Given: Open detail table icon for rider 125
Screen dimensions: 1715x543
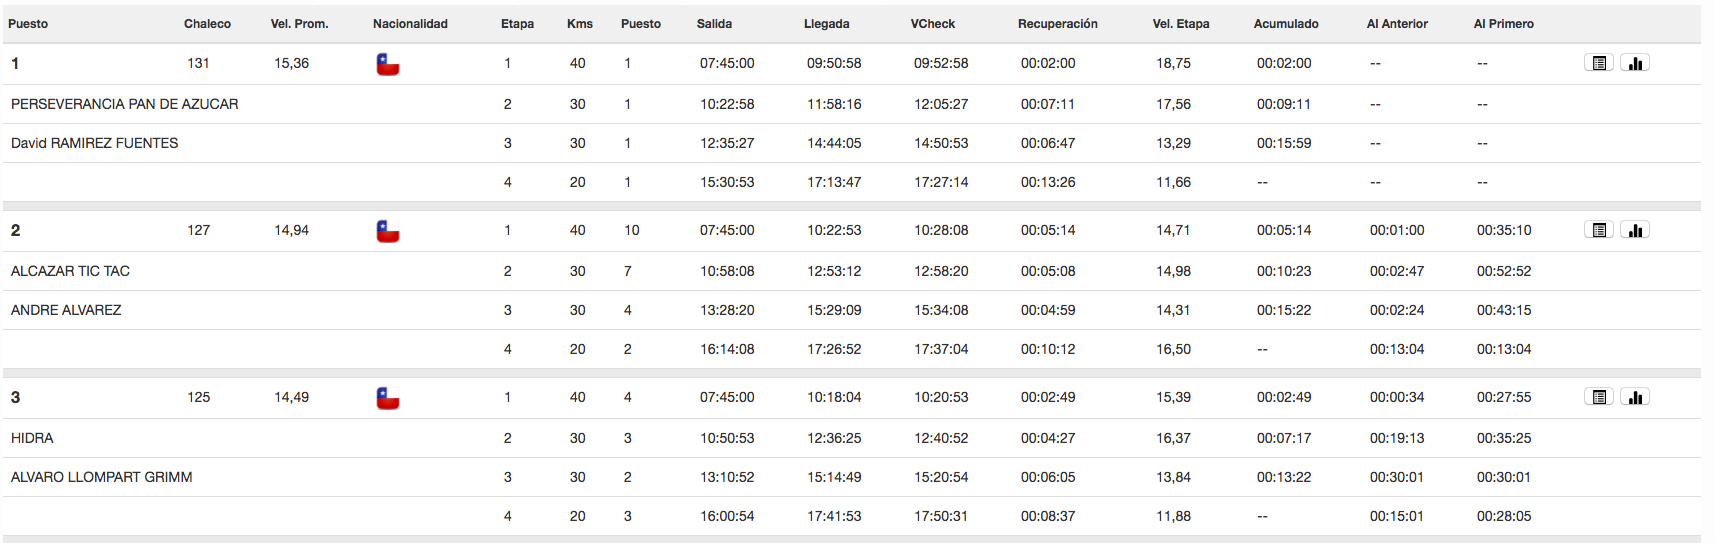Looking at the screenshot, I should [1599, 397].
